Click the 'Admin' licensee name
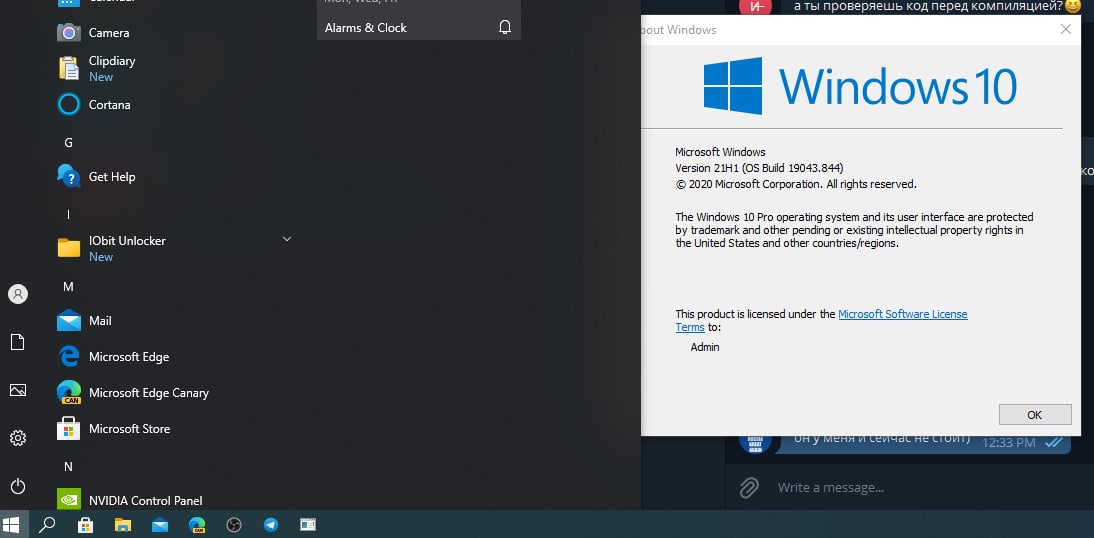The height and width of the screenshot is (538, 1094). click(x=705, y=347)
